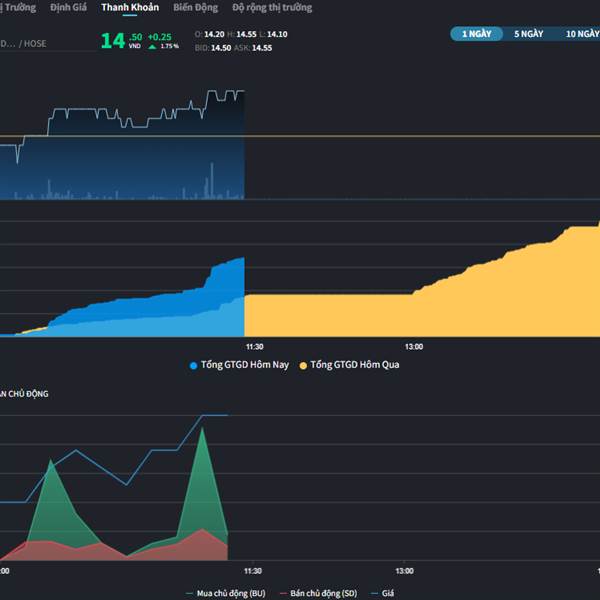Toggle Tổng GTGD Hôm Qua legend
This screenshot has width=600, height=600.
click(x=349, y=365)
